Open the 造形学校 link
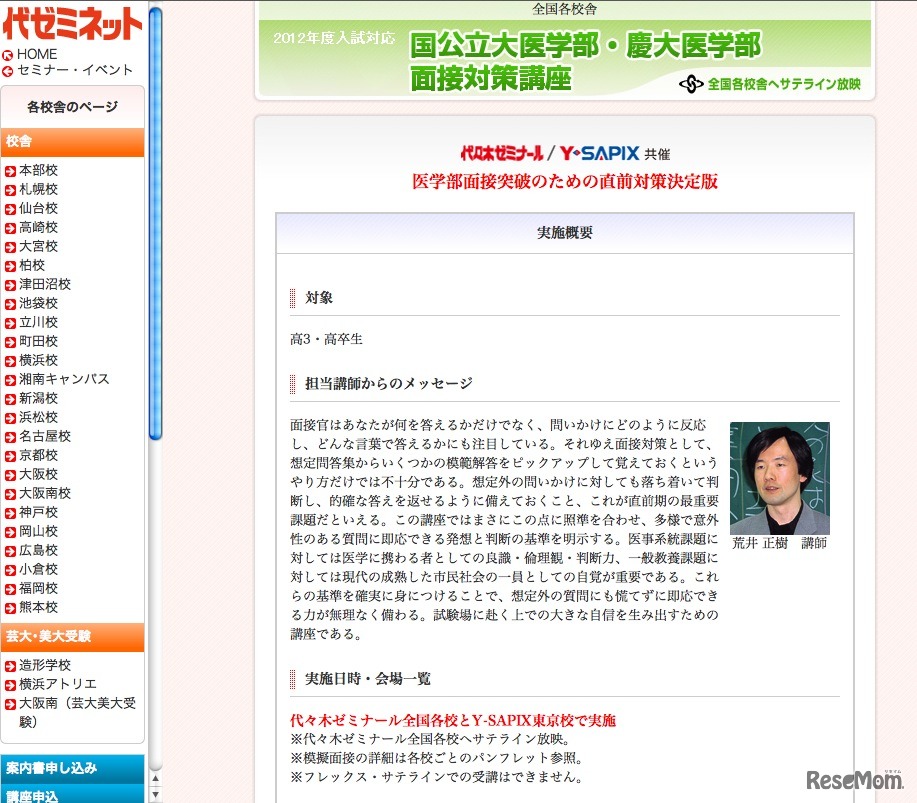 pyautogui.click(x=45, y=665)
